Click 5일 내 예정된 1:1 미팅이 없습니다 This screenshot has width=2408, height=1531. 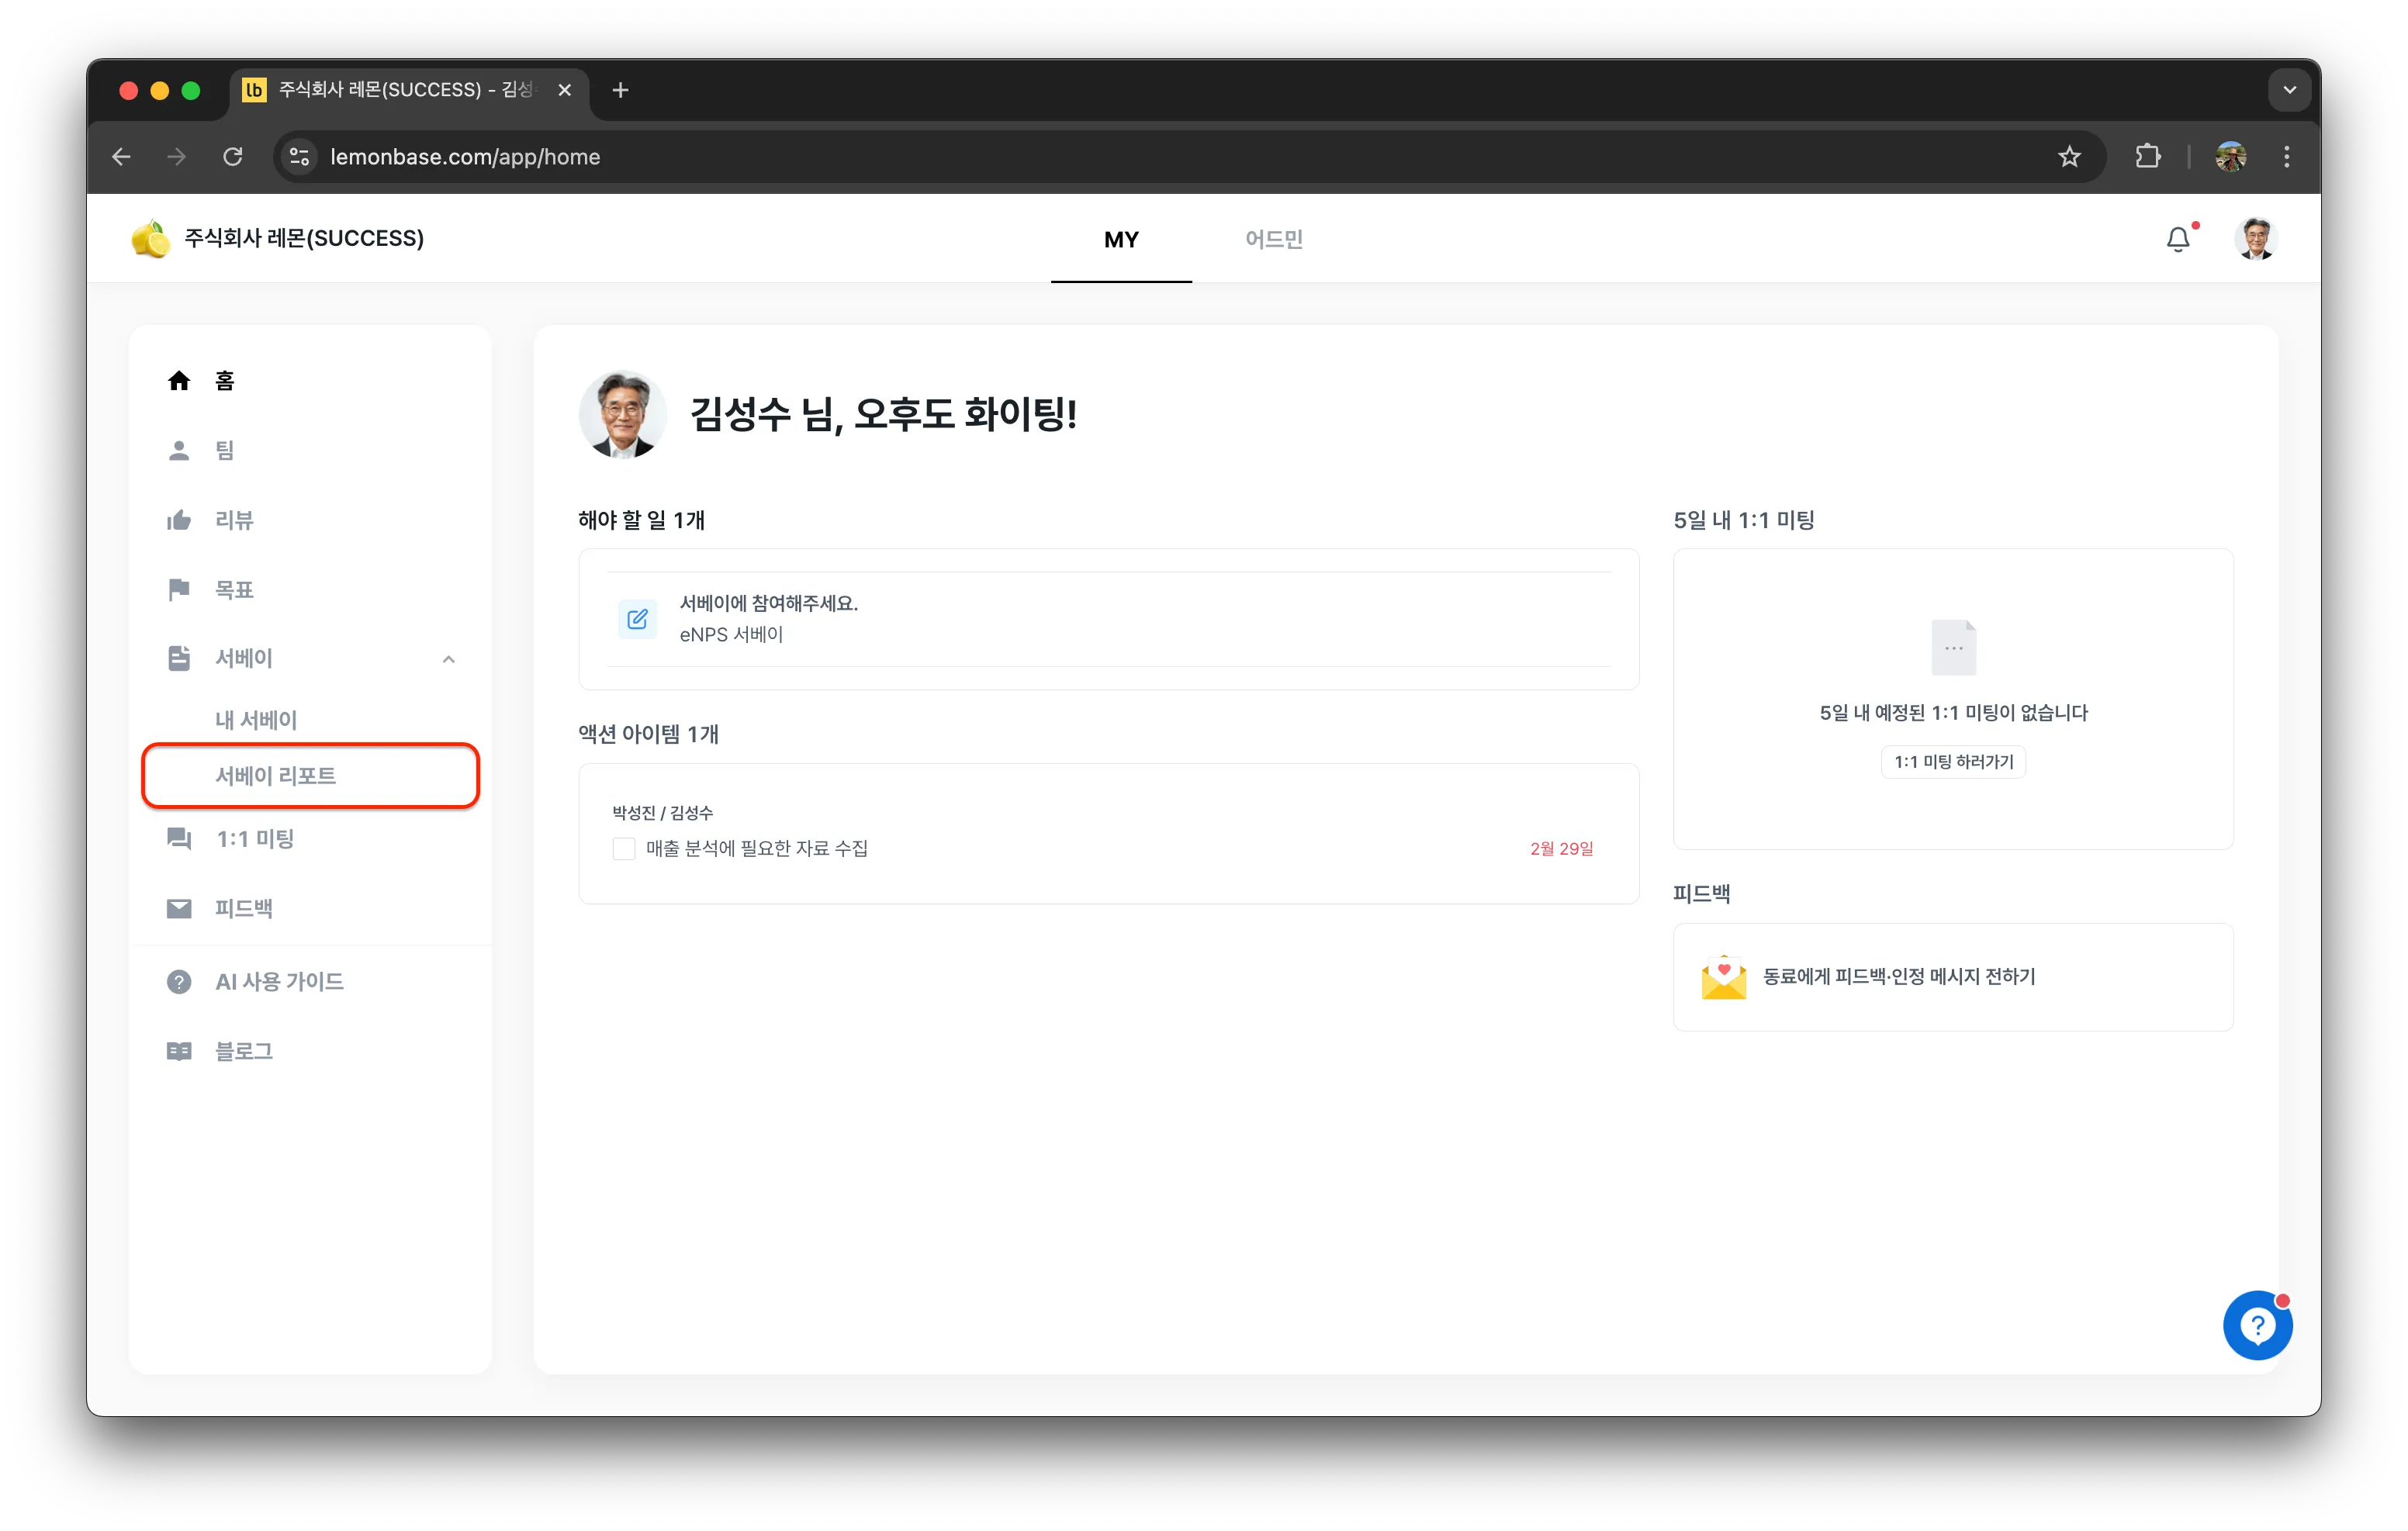[x=1953, y=713]
